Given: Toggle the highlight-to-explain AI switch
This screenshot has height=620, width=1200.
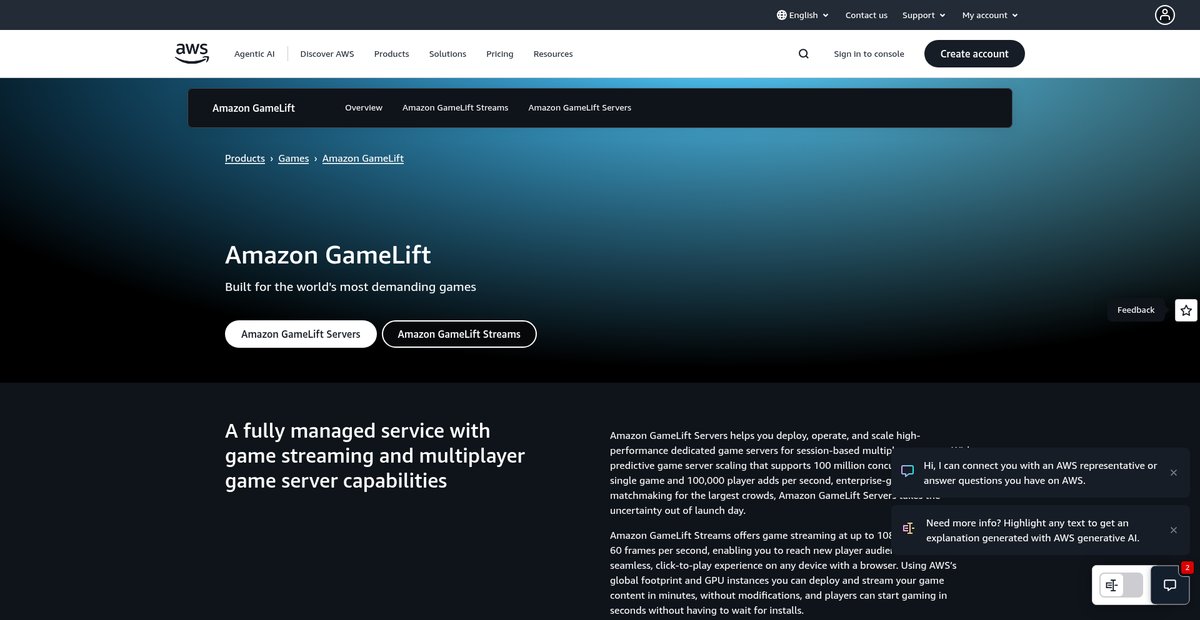Looking at the screenshot, I should [1121, 585].
